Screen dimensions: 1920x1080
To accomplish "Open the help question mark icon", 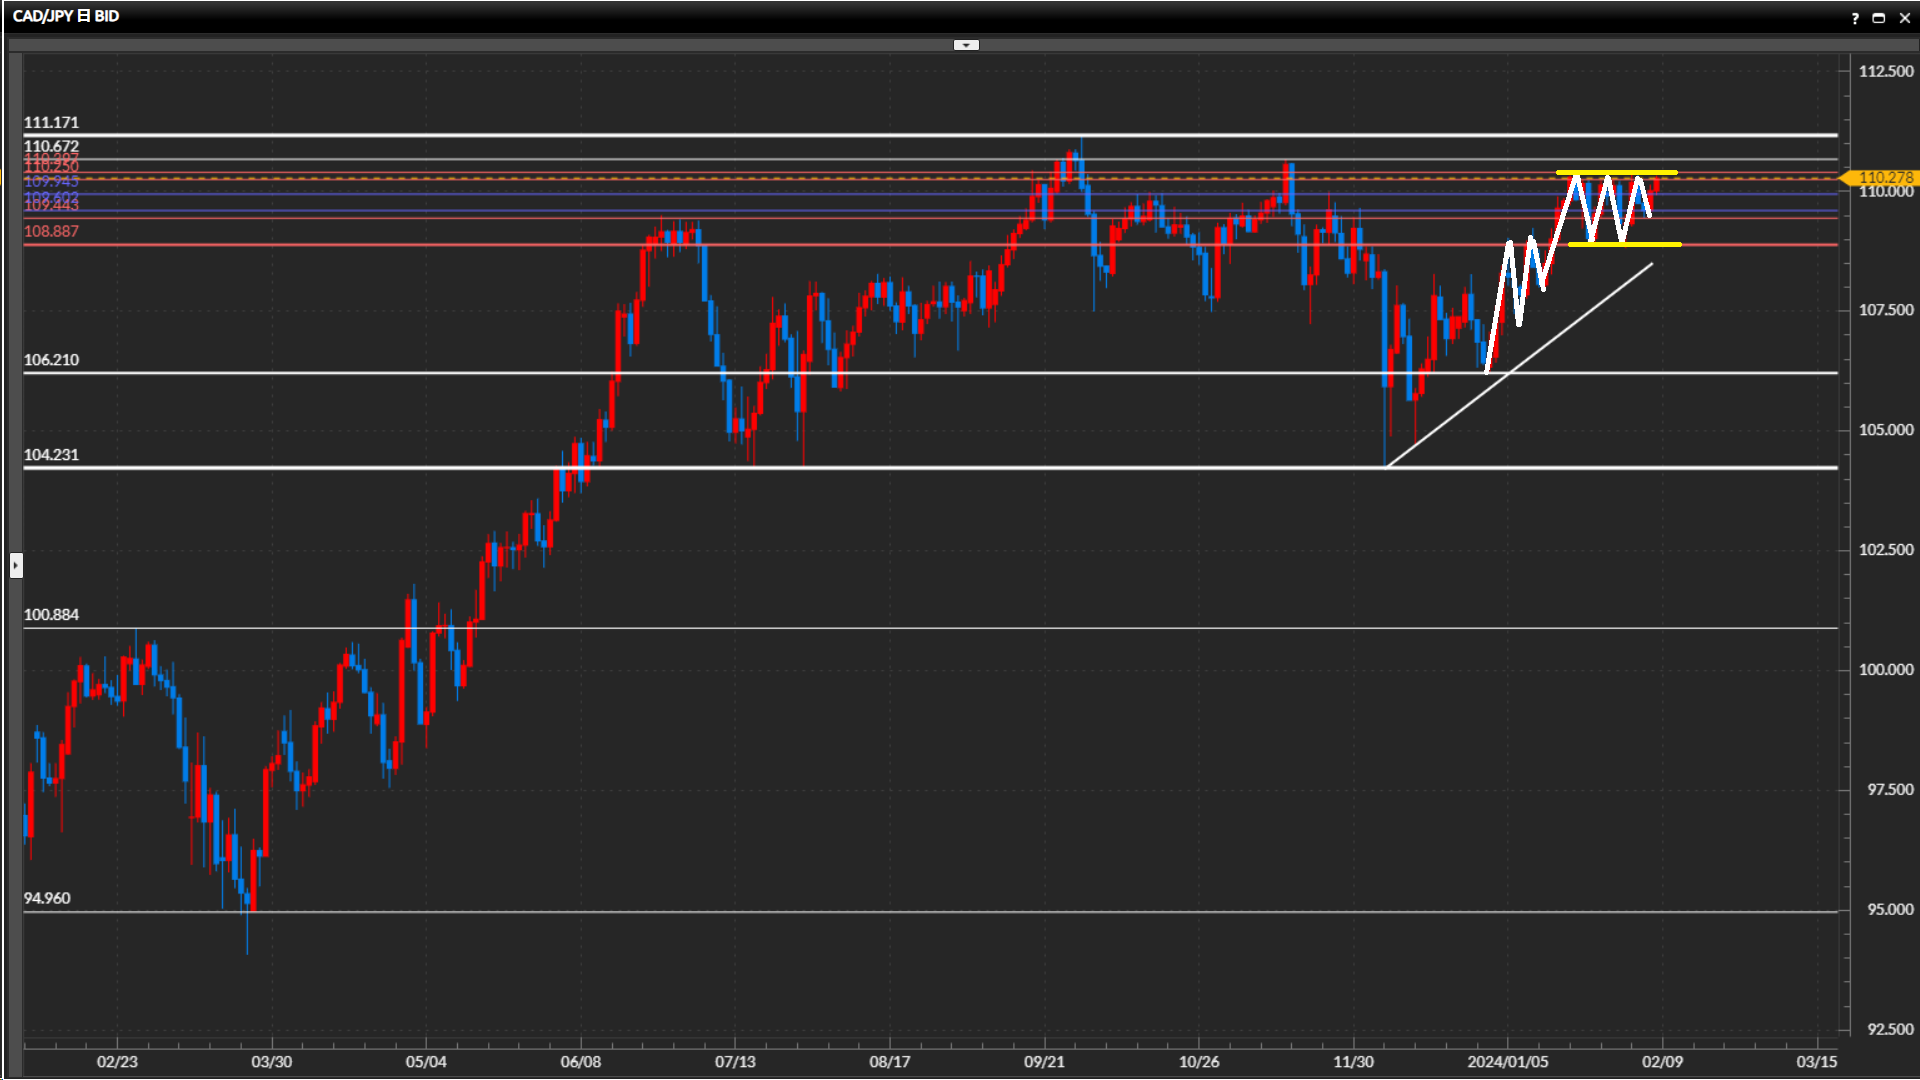I will tap(1855, 18).
